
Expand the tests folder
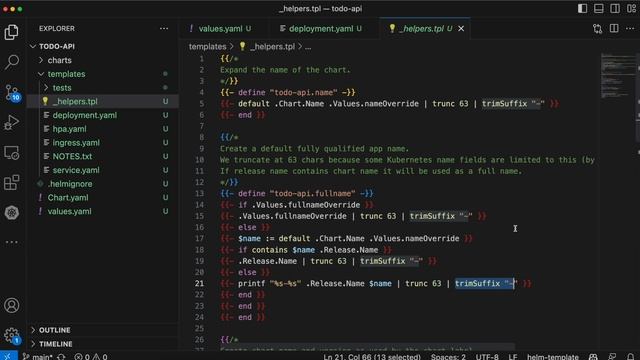(103, 88)
